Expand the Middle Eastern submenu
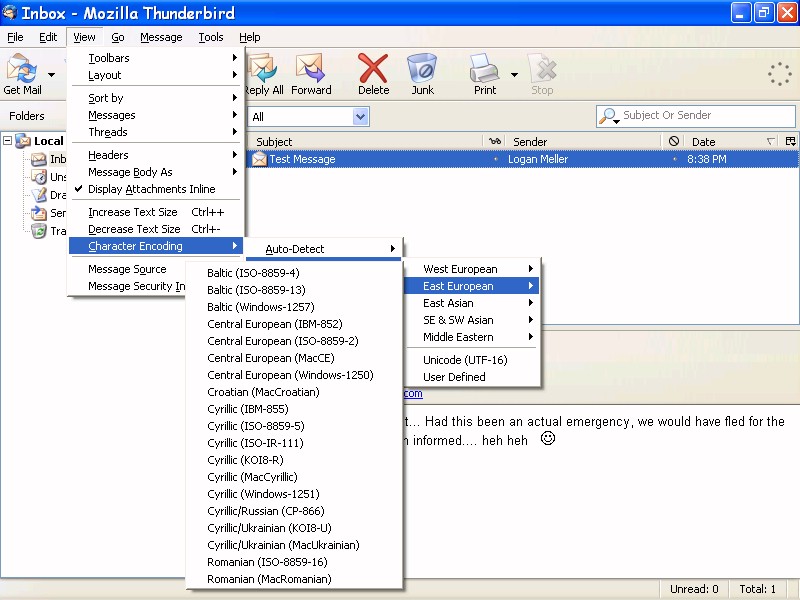800x600 pixels. [x=472, y=337]
